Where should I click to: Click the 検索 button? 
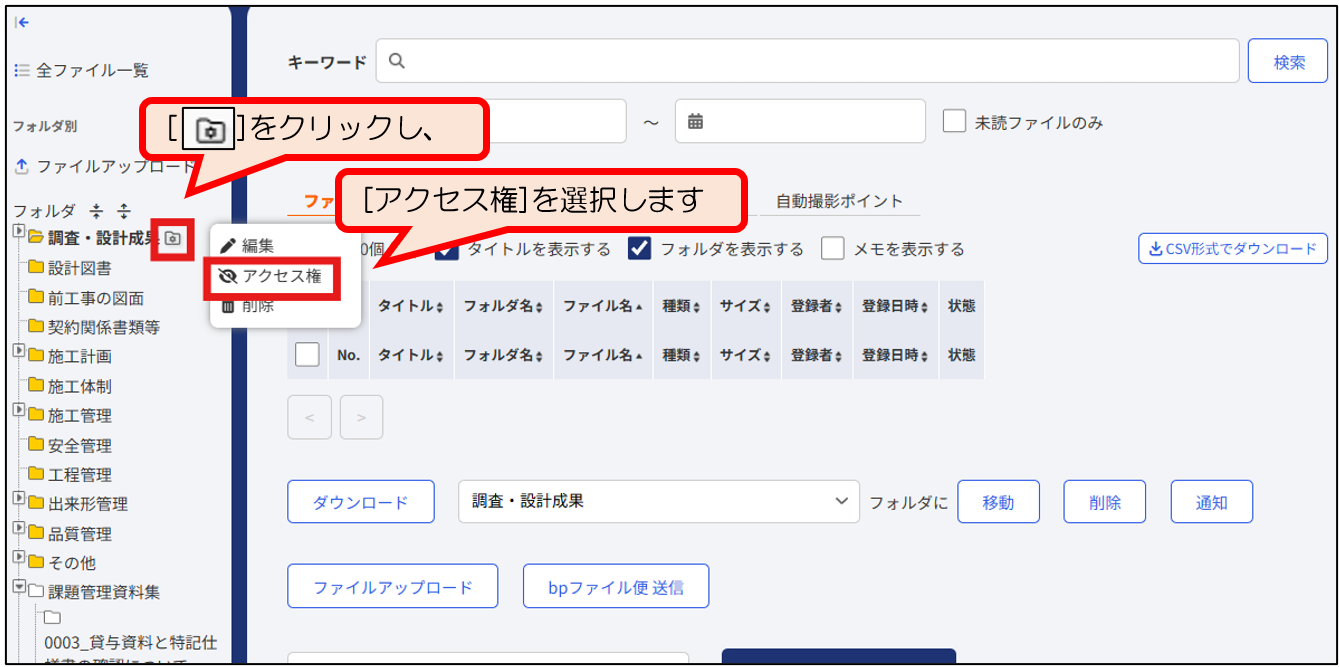coord(1289,62)
